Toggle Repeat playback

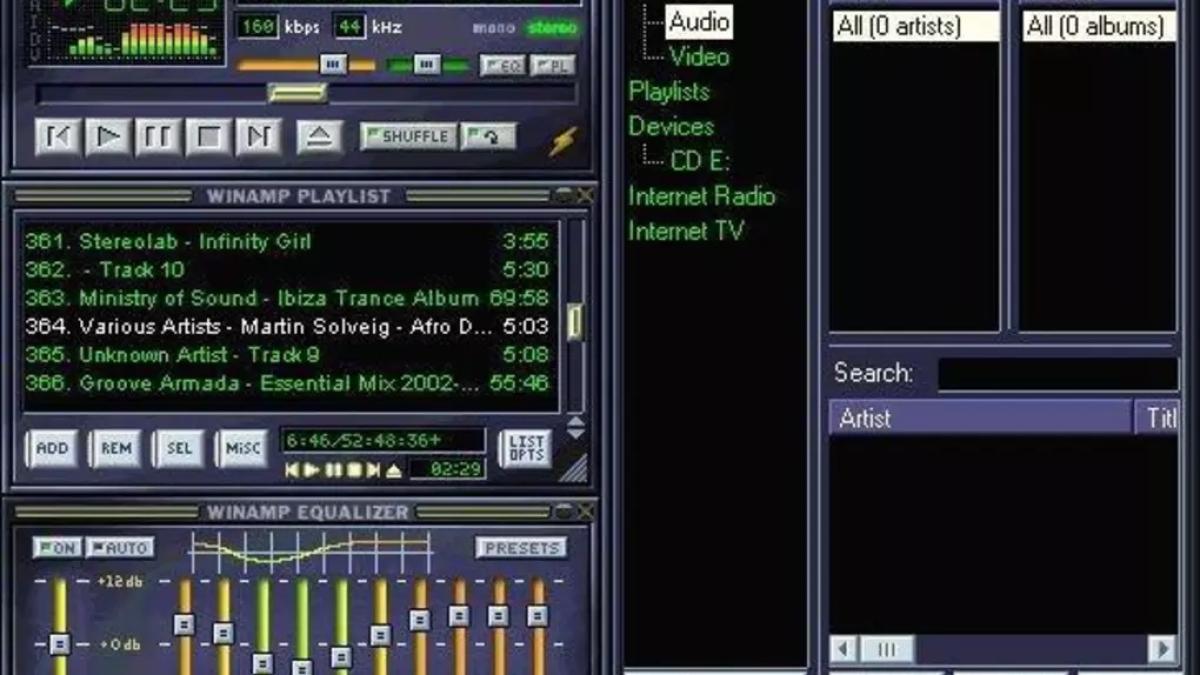(x=489, y=135)
